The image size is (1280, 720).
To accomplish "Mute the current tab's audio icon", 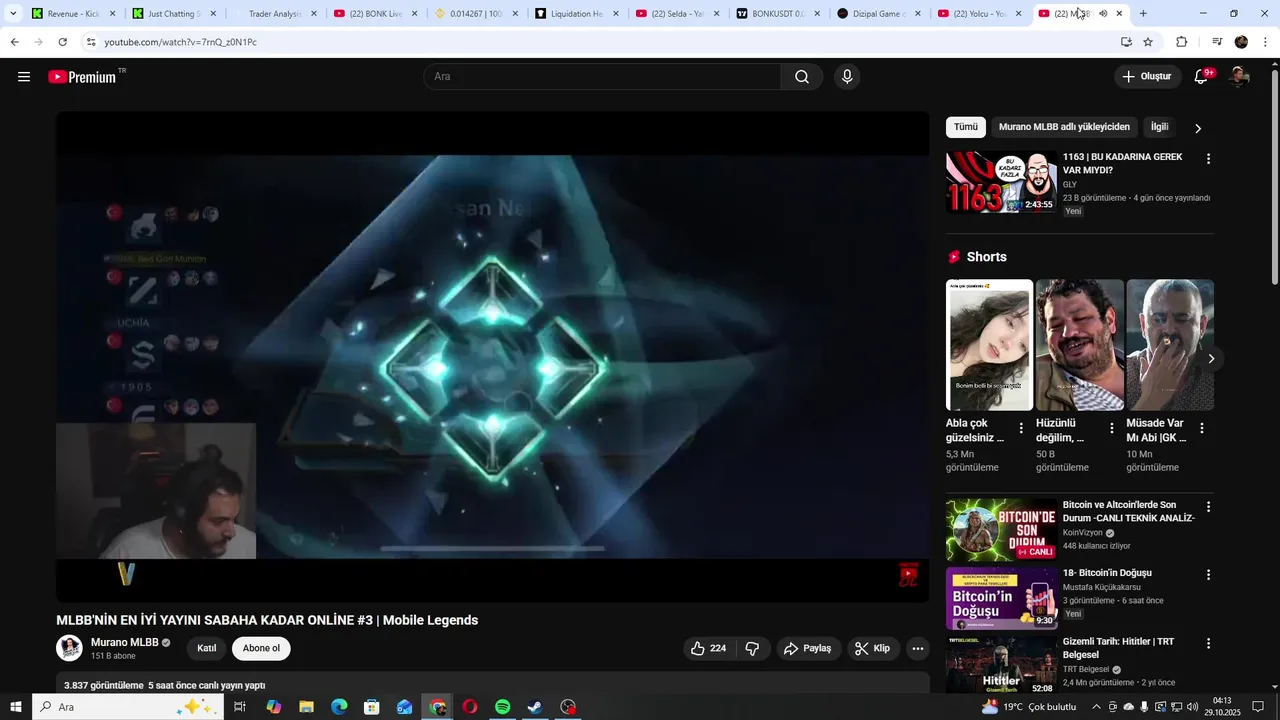I will point(1103,14).
